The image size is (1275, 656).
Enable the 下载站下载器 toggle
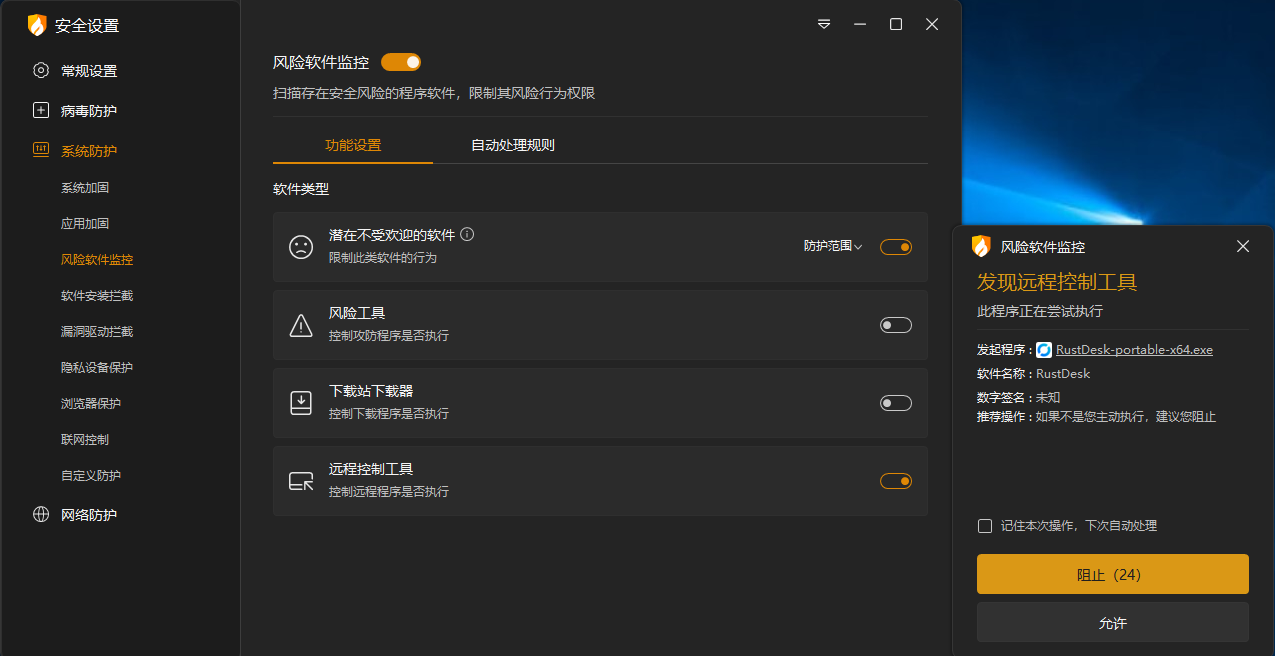point(896,403)
